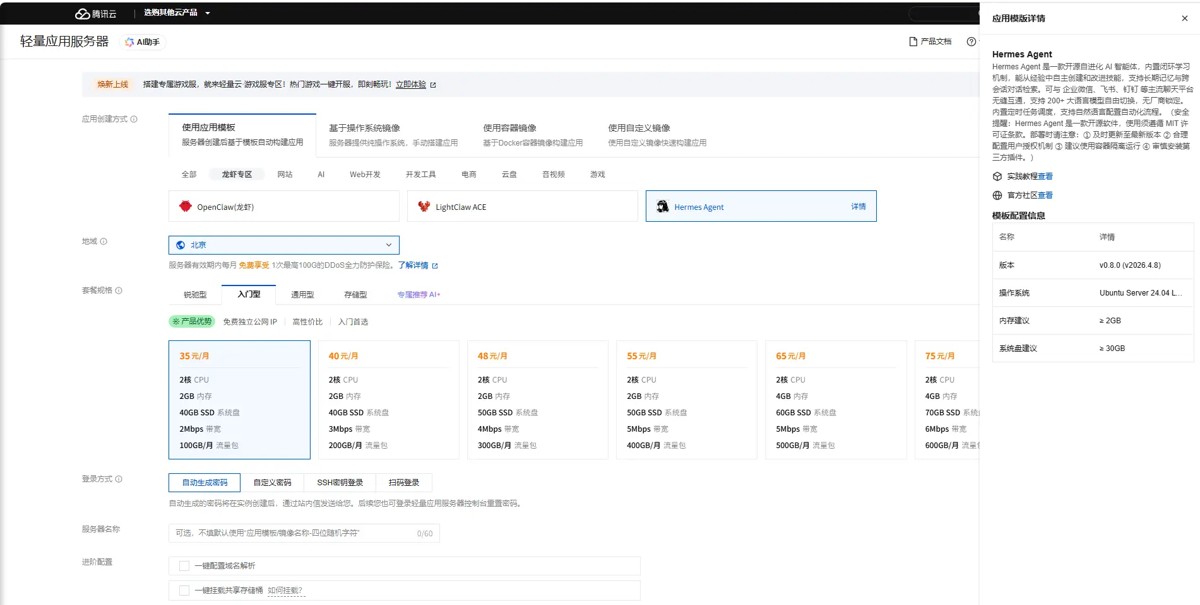Switch to the 通用型 plan tab
Viewport: 1200px width, 605px height.
point(302,295)
